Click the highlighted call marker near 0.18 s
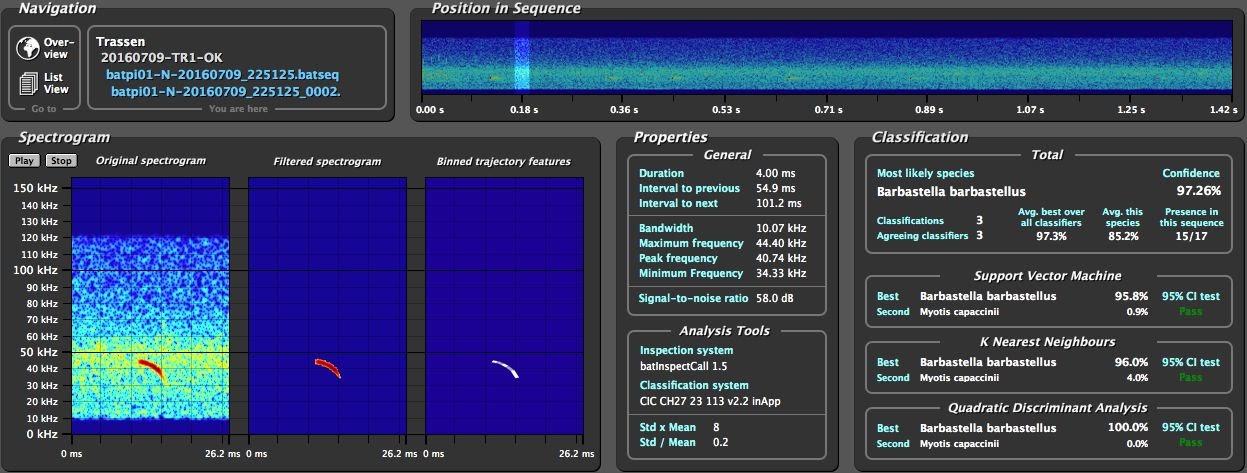 pyautogui.click(x=521, y=60)
